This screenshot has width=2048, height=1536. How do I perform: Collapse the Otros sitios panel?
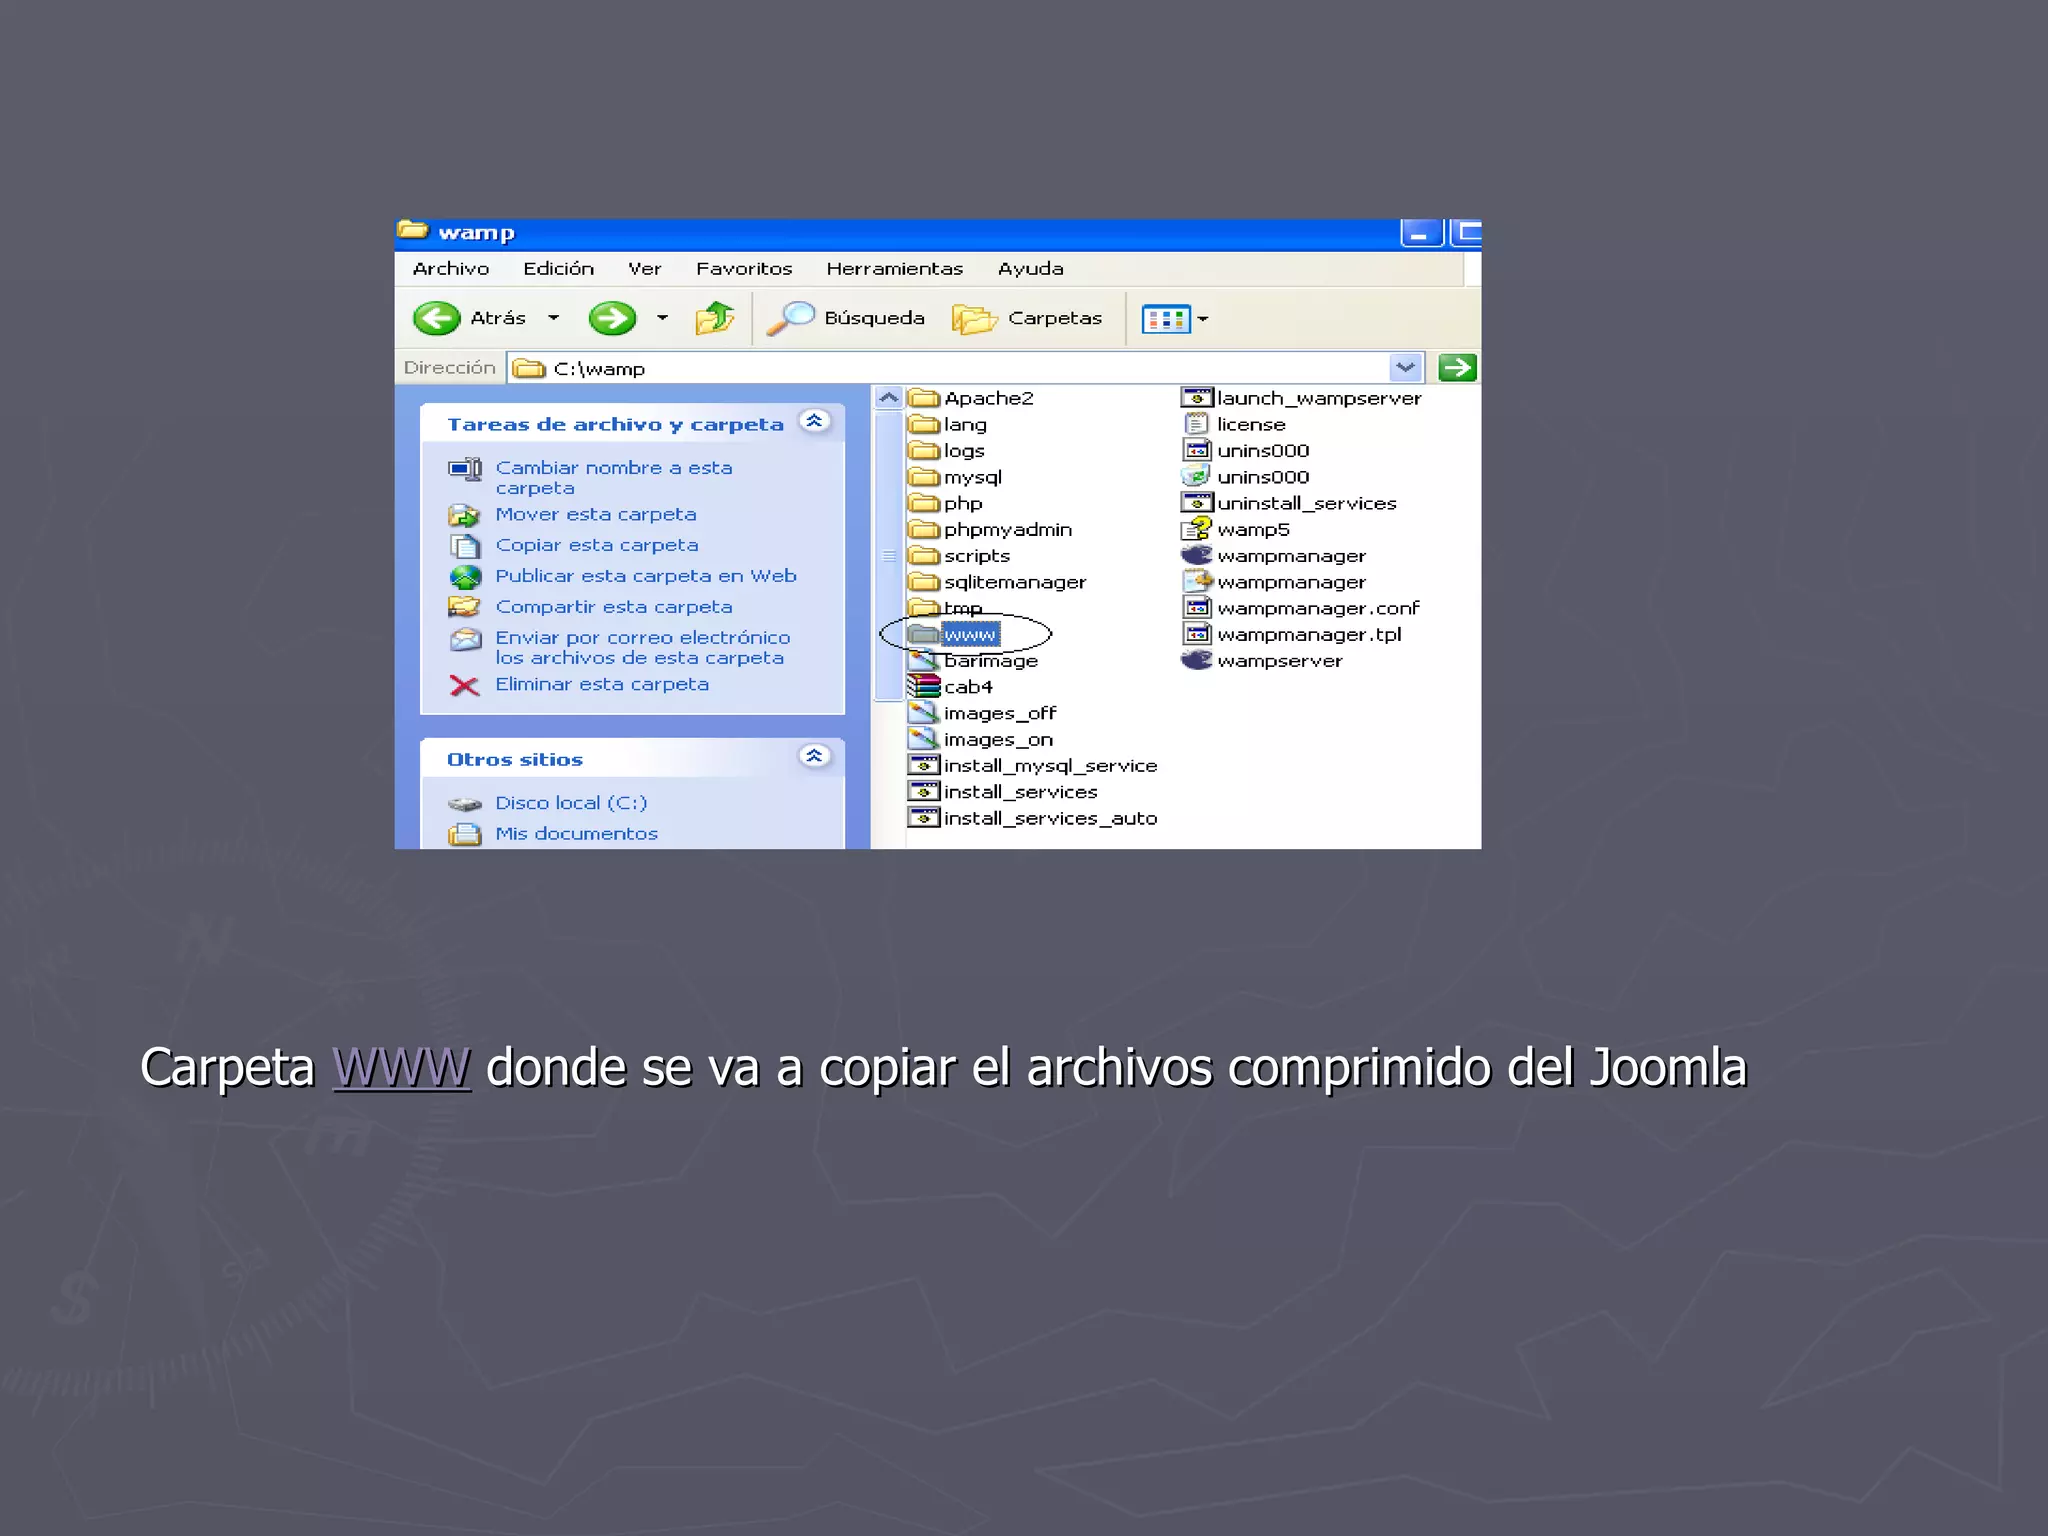tap(815, 756)
